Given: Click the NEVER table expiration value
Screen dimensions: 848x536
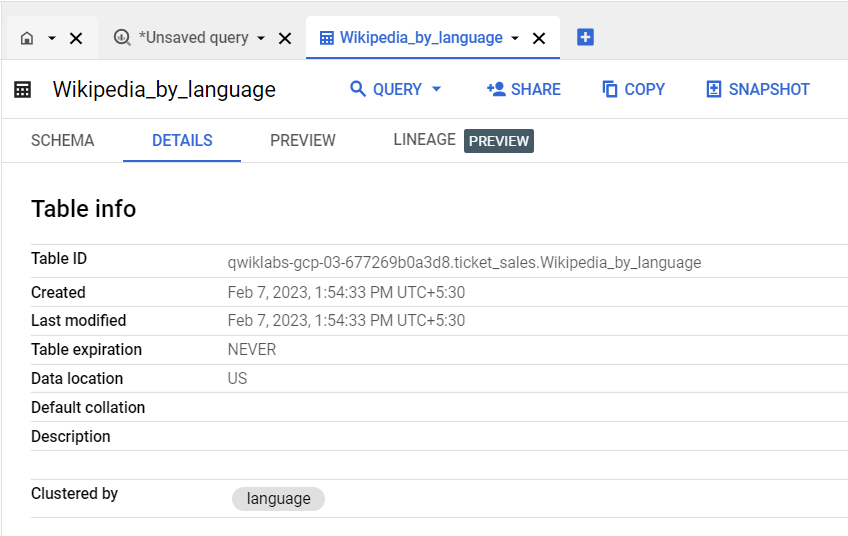Looking at the screenshot, I should pyautogui.click(x=251, y=349).
